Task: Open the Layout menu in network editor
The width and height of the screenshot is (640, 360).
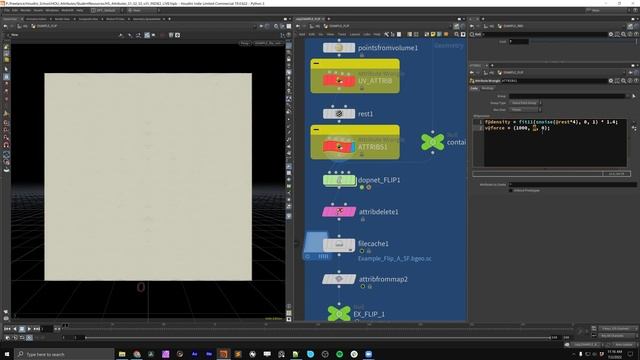Action: [x=355, y=34]
